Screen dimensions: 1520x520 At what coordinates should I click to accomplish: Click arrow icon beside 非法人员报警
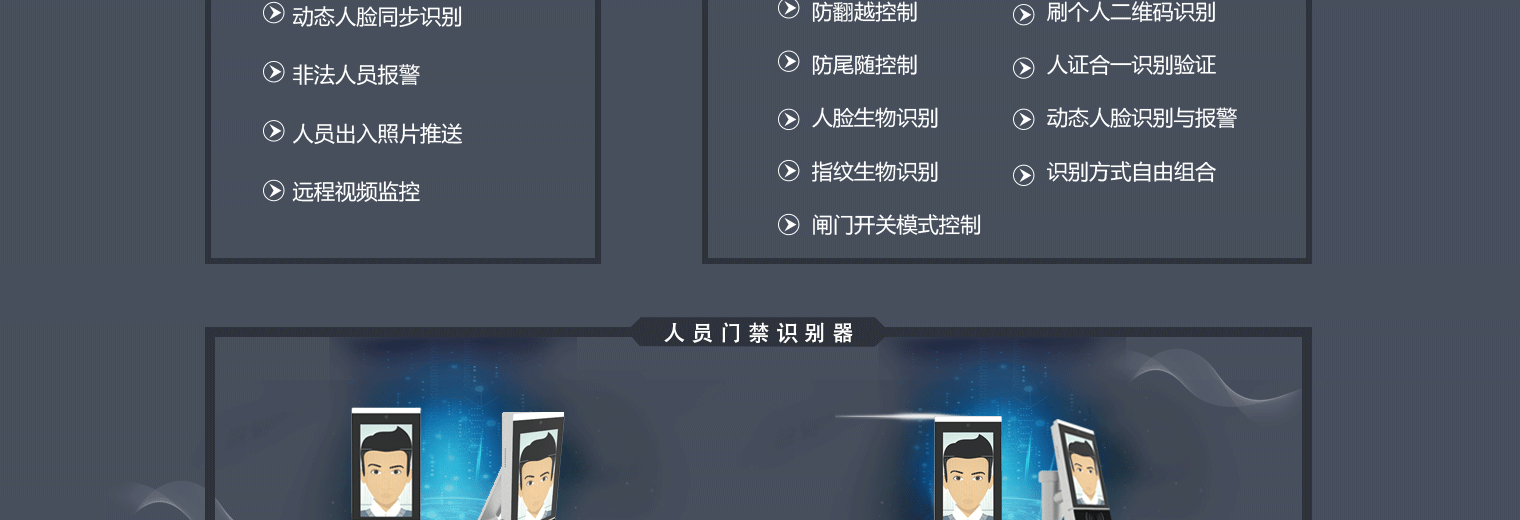274,72
